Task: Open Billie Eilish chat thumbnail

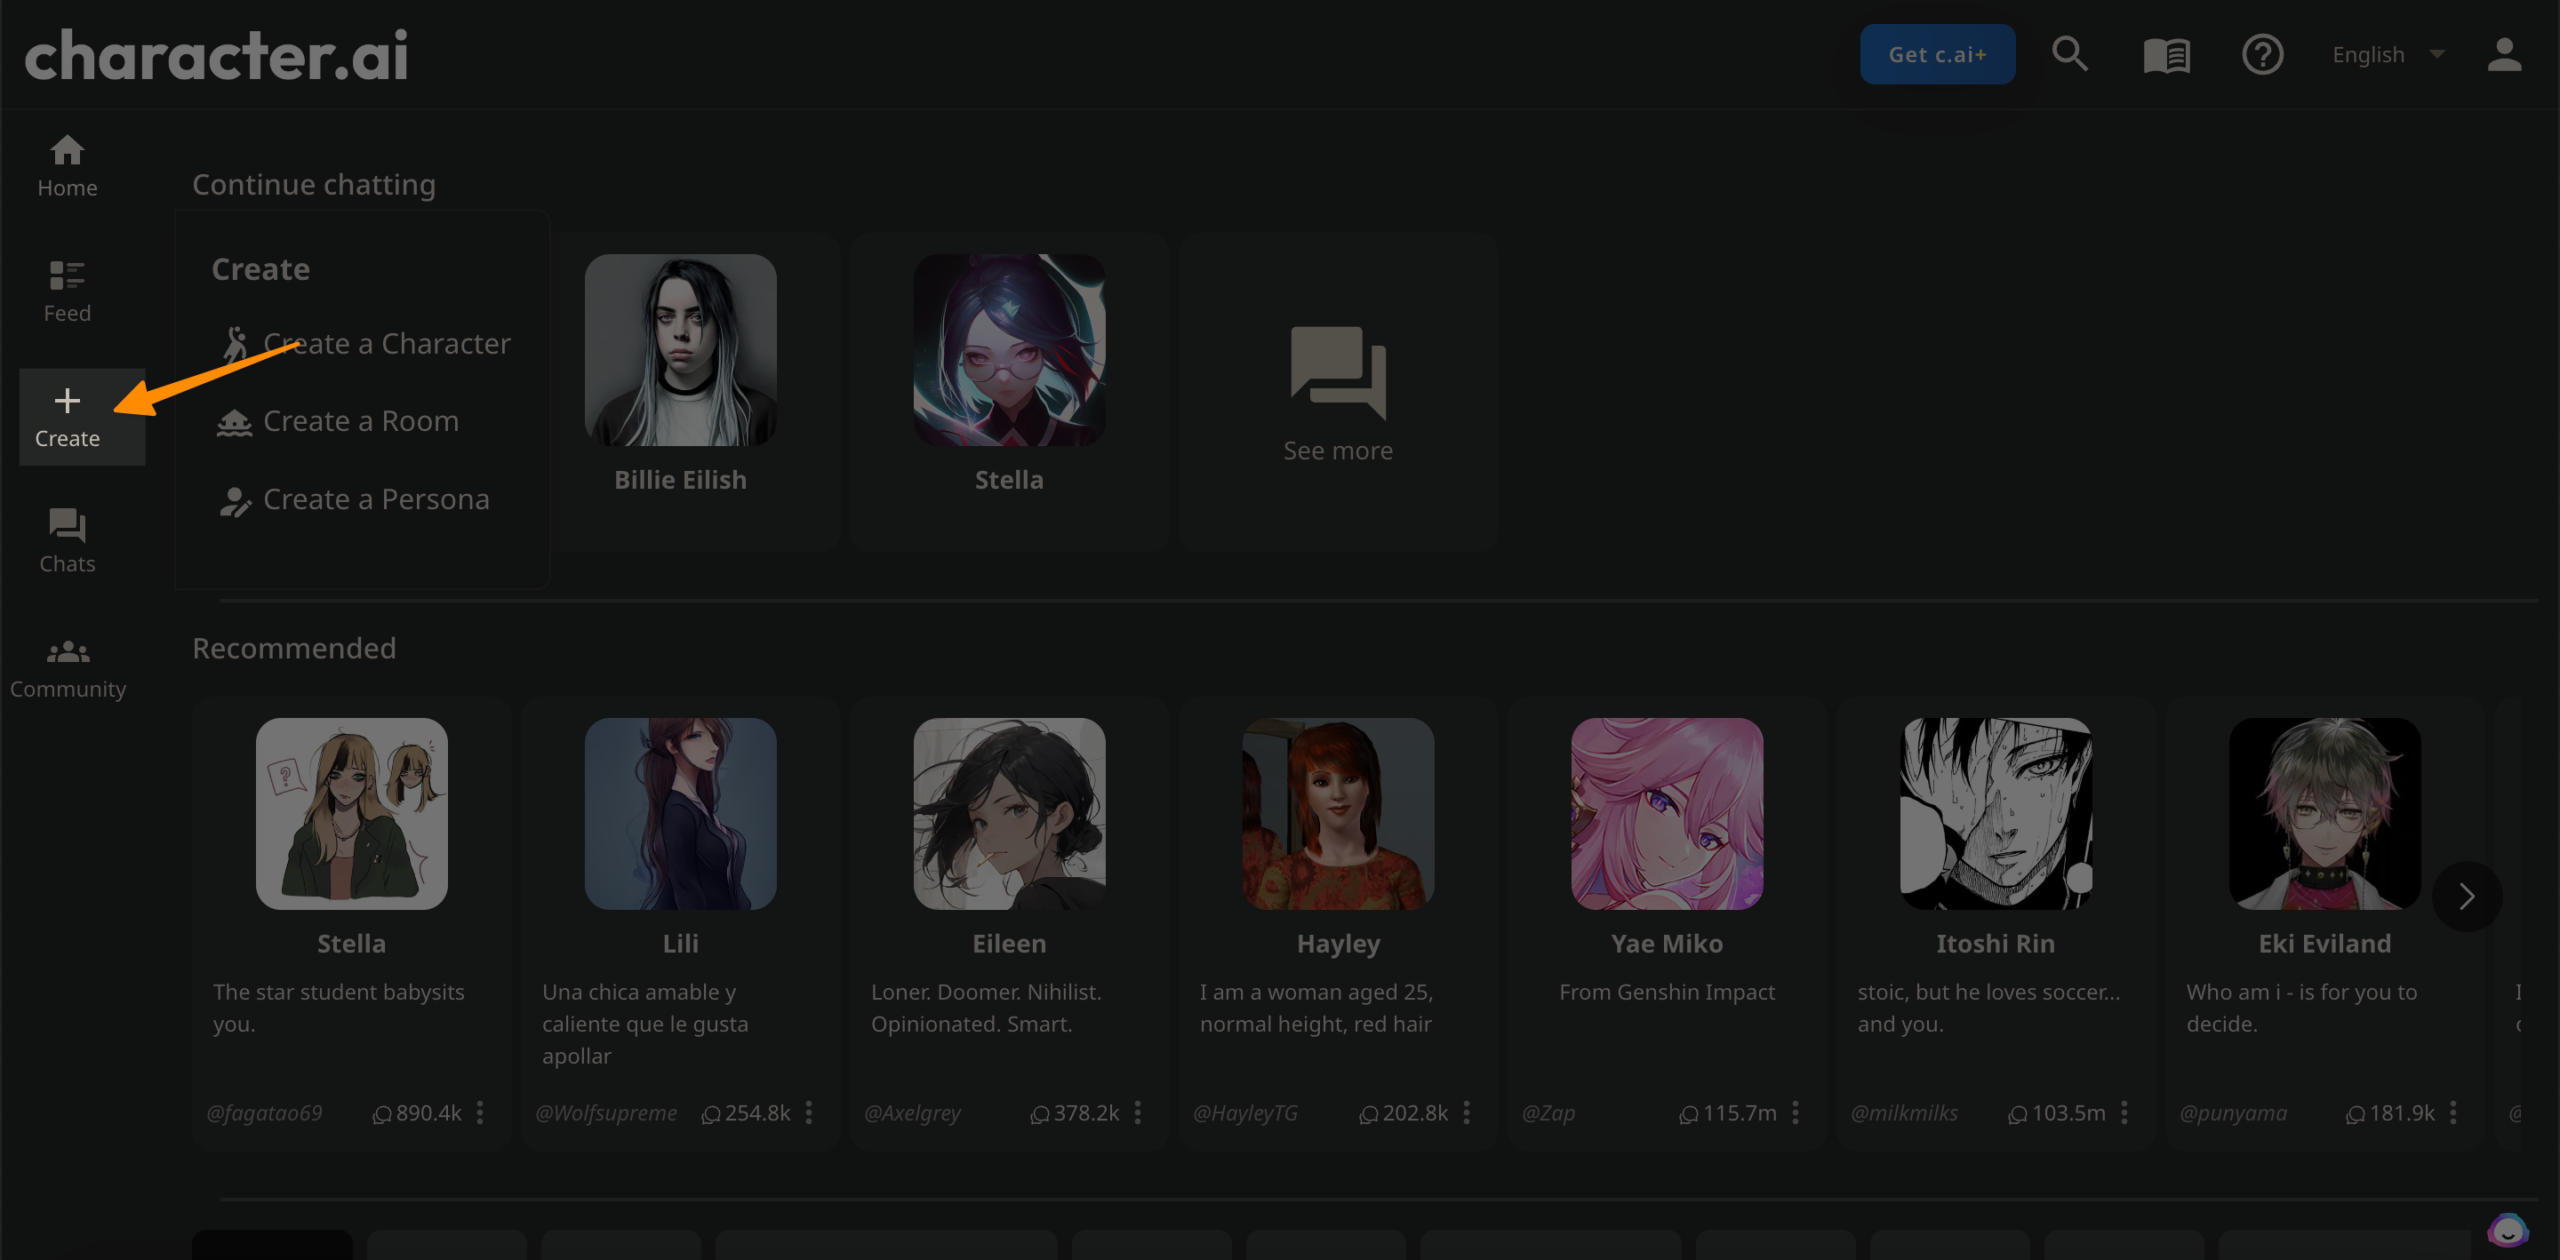Action: [680, 350]
